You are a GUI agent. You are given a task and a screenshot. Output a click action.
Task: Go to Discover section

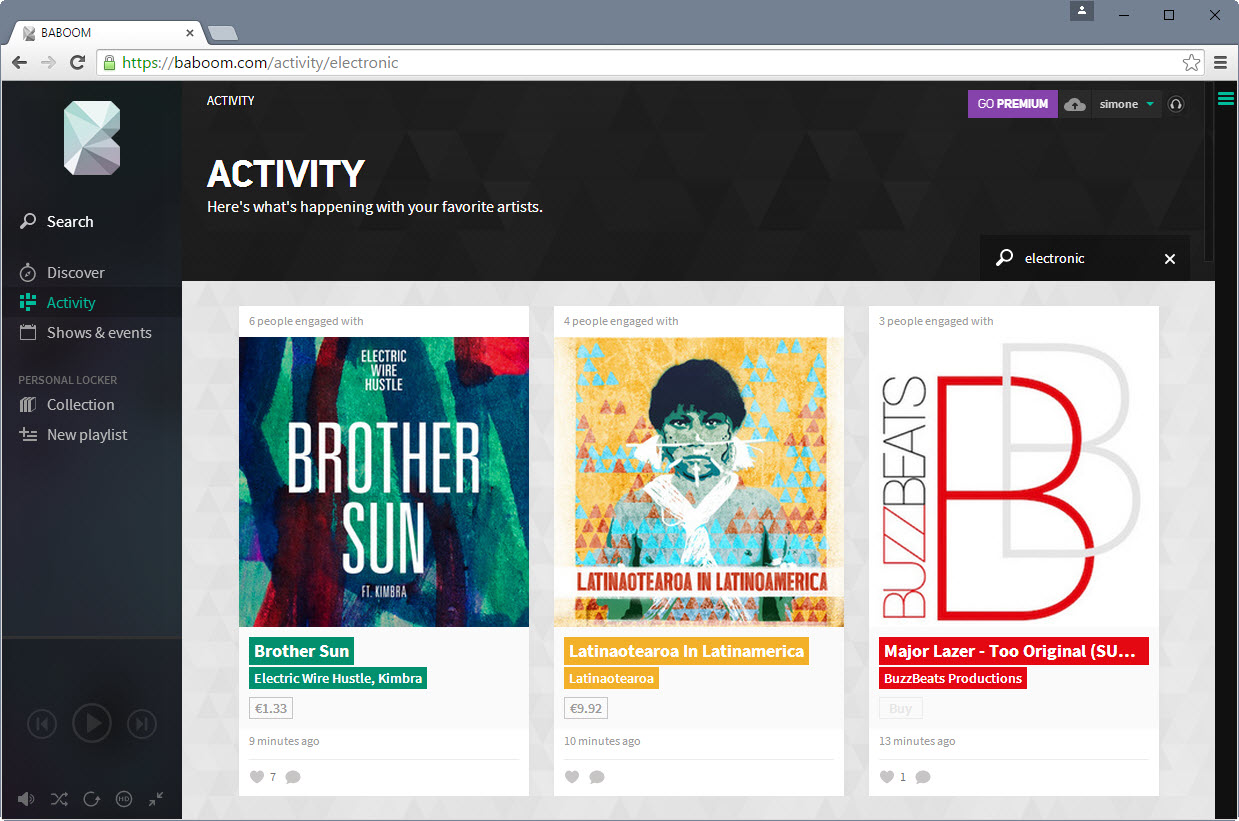point(62,273)
